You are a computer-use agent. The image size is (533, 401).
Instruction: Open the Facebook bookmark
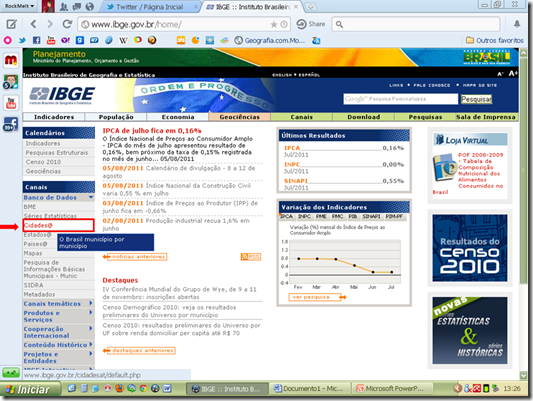[x=36, y=40]
